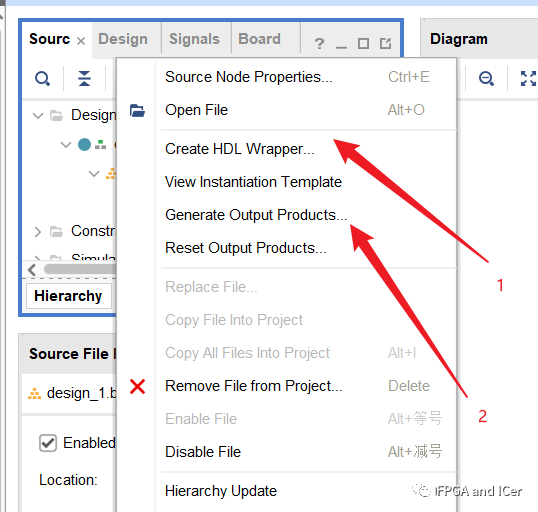The width and height of the screenshot is (538, 512).
Task: Open the Board tab
Action: (259, 39)
